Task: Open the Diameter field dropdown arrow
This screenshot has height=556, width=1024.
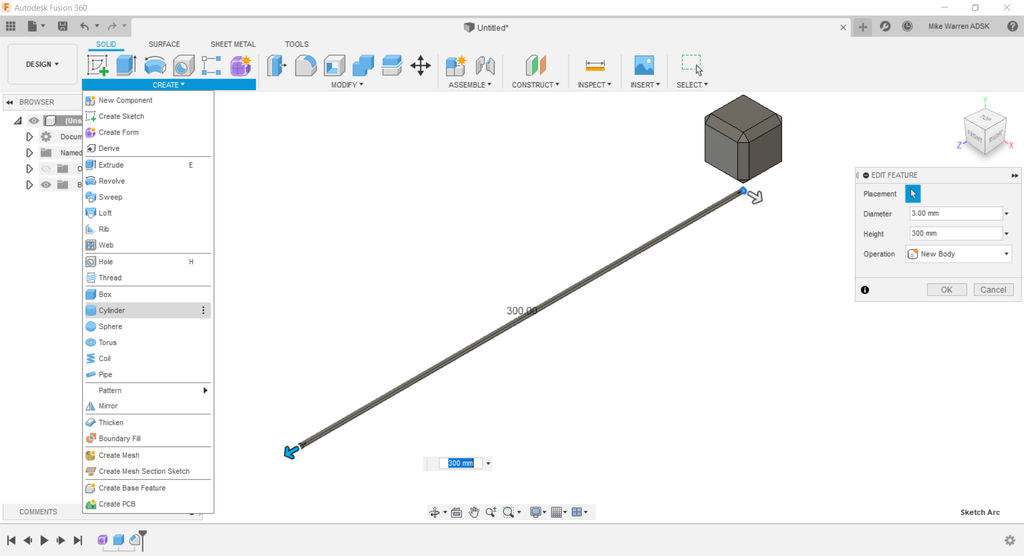Action: point(1006,214)
